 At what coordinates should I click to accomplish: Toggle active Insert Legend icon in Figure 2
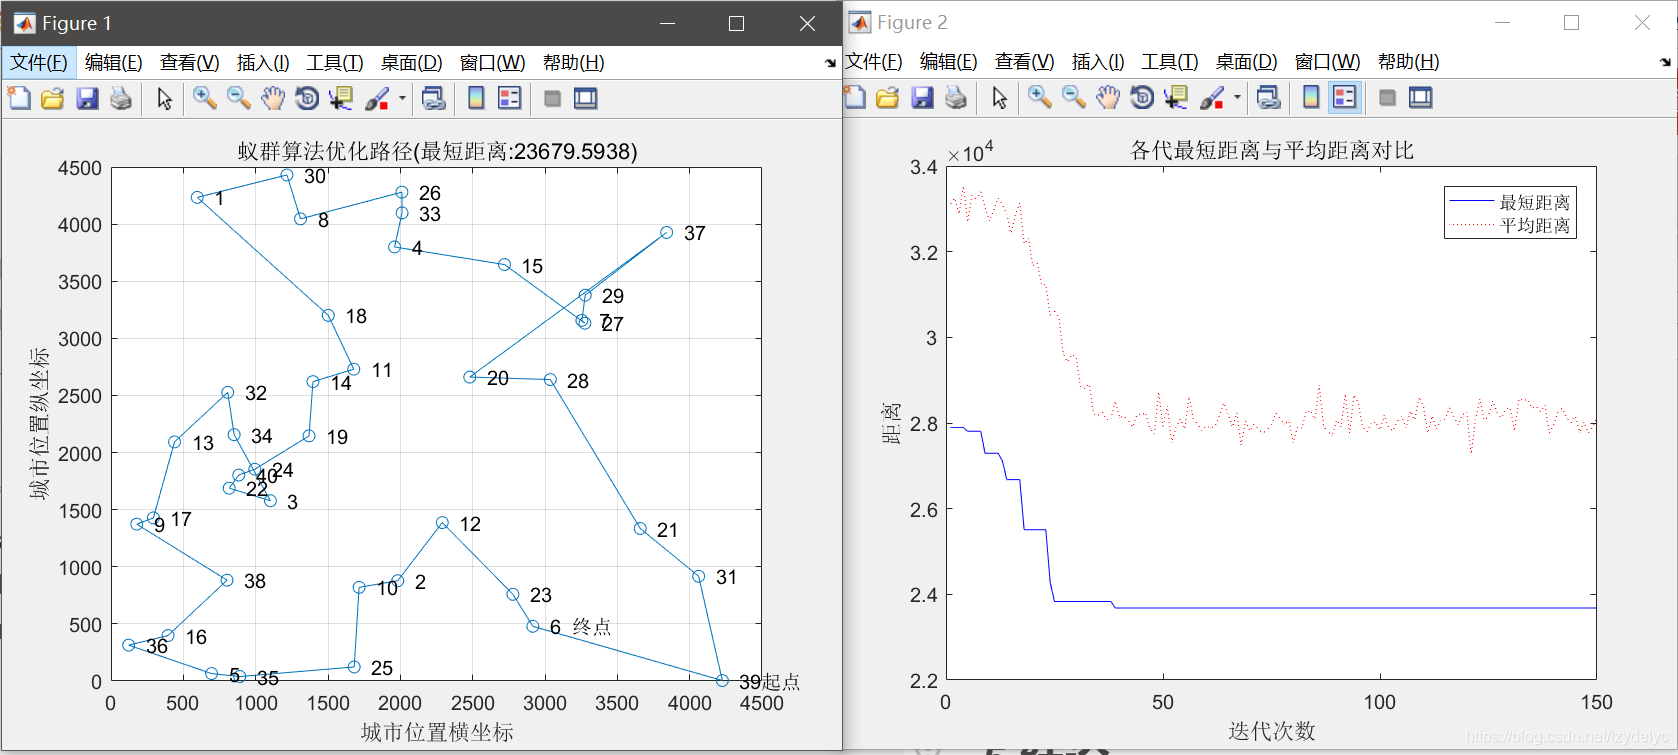[1345, 97]
